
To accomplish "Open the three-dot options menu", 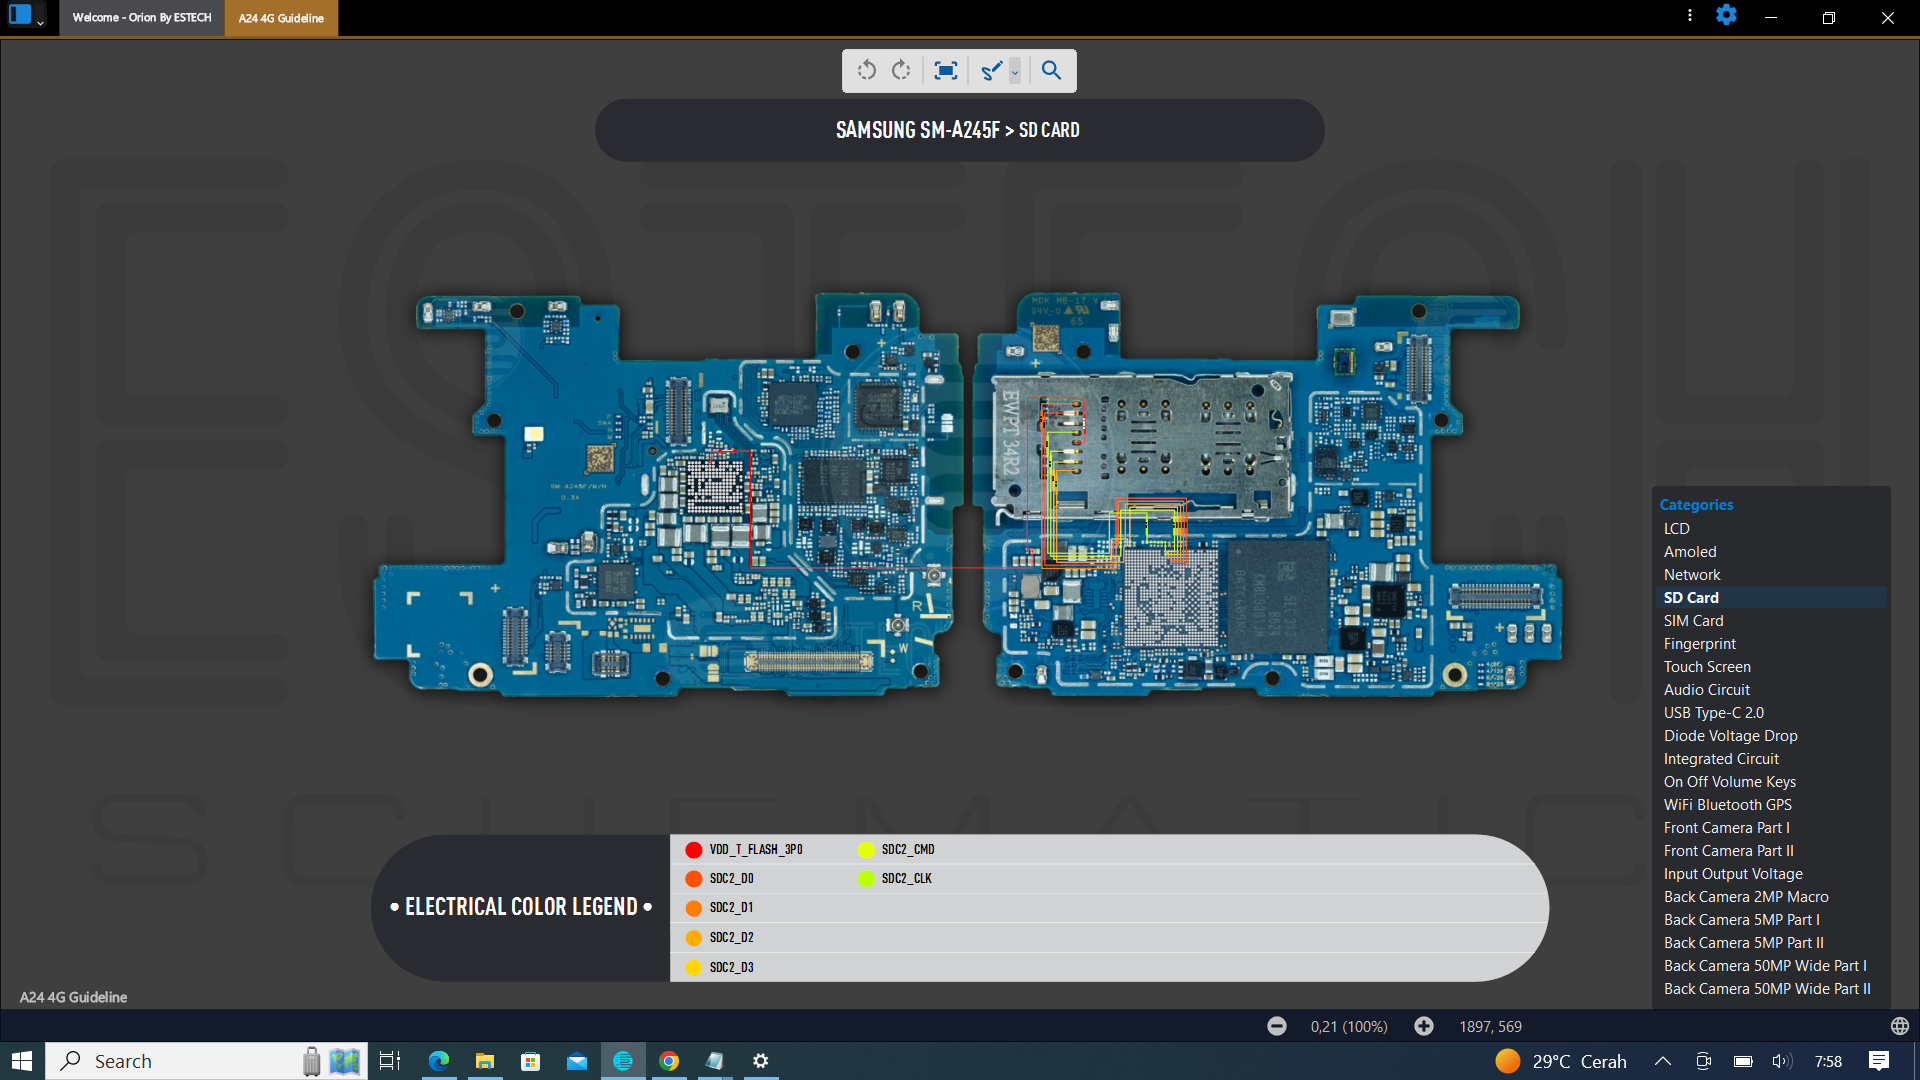I will (x=1690, y=16).
